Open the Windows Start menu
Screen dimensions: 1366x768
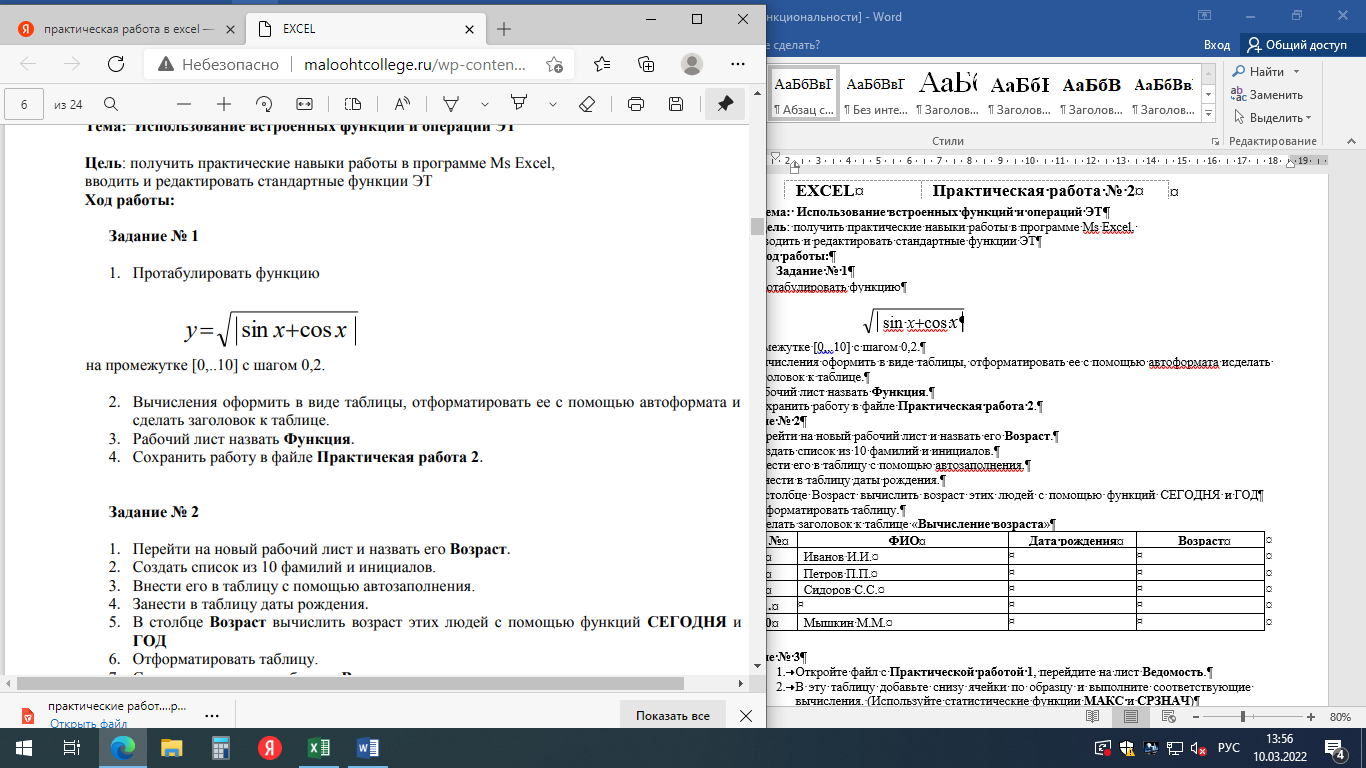[x=24, y=747]
